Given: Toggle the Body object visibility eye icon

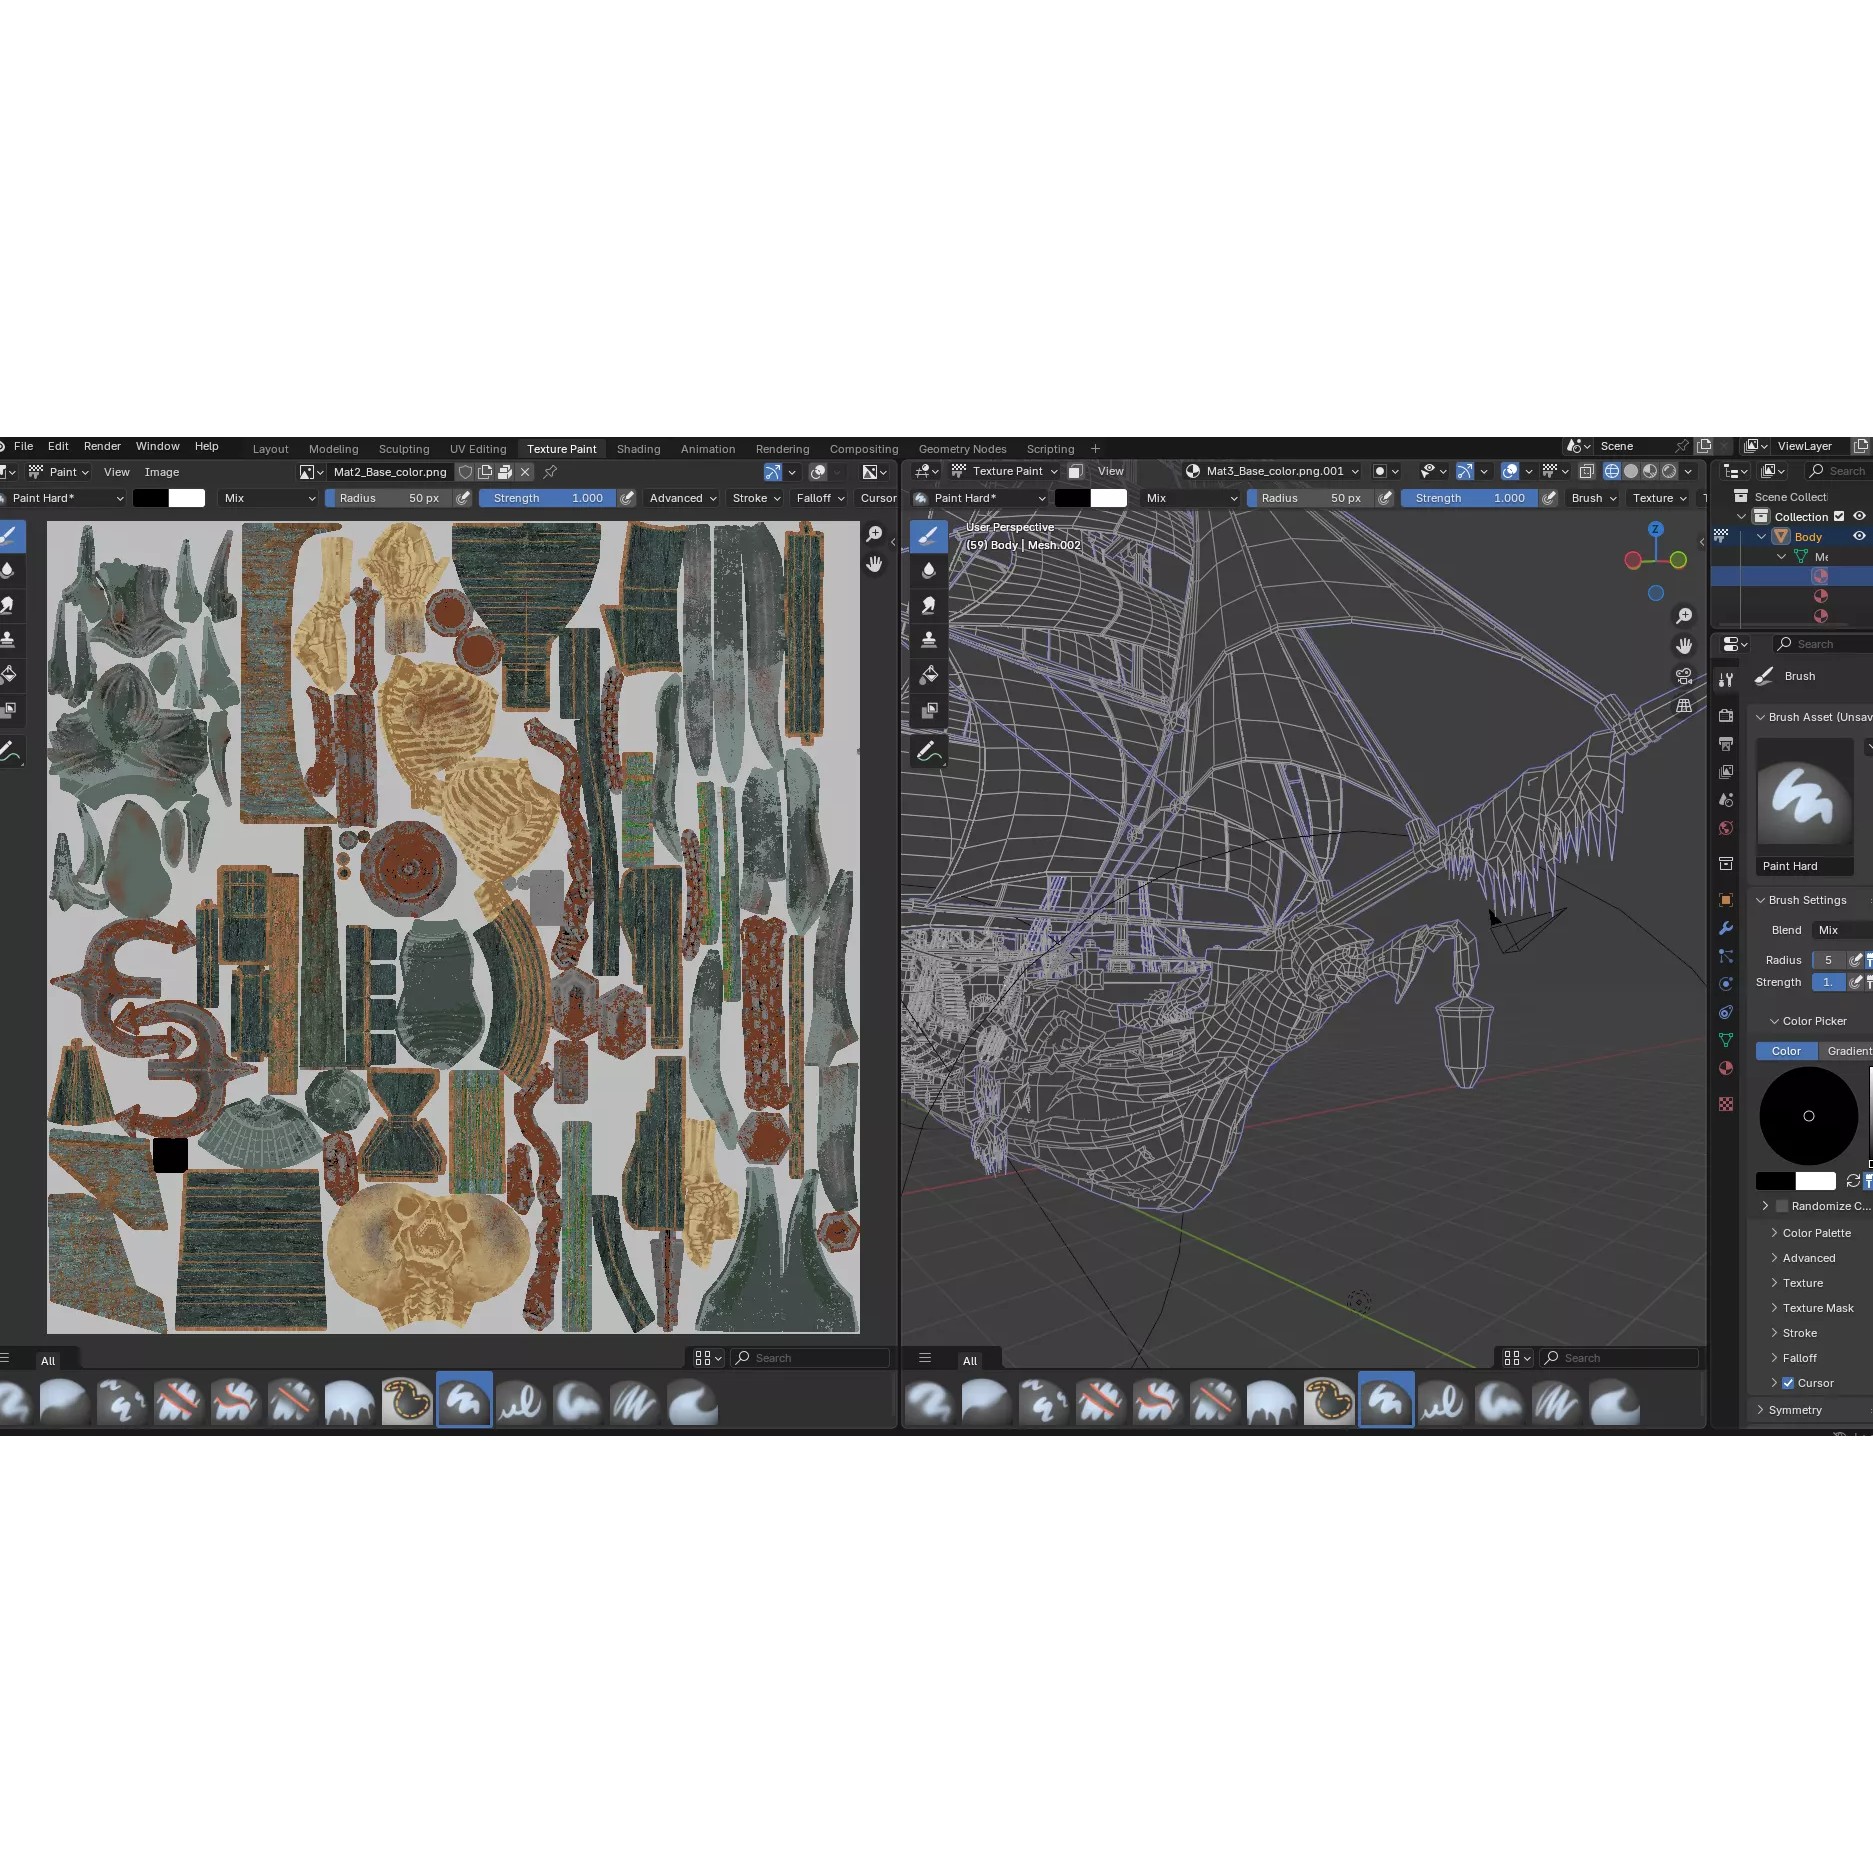Looking at the screenshot, I should 1859,537.
